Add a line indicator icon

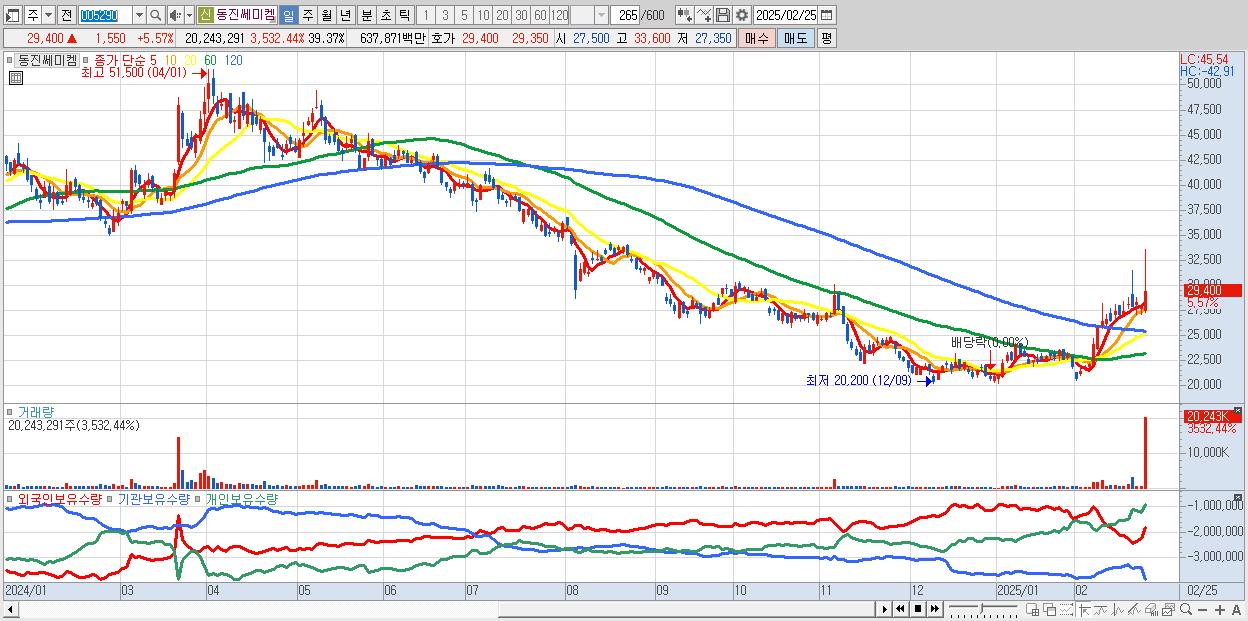pos(704,15)
